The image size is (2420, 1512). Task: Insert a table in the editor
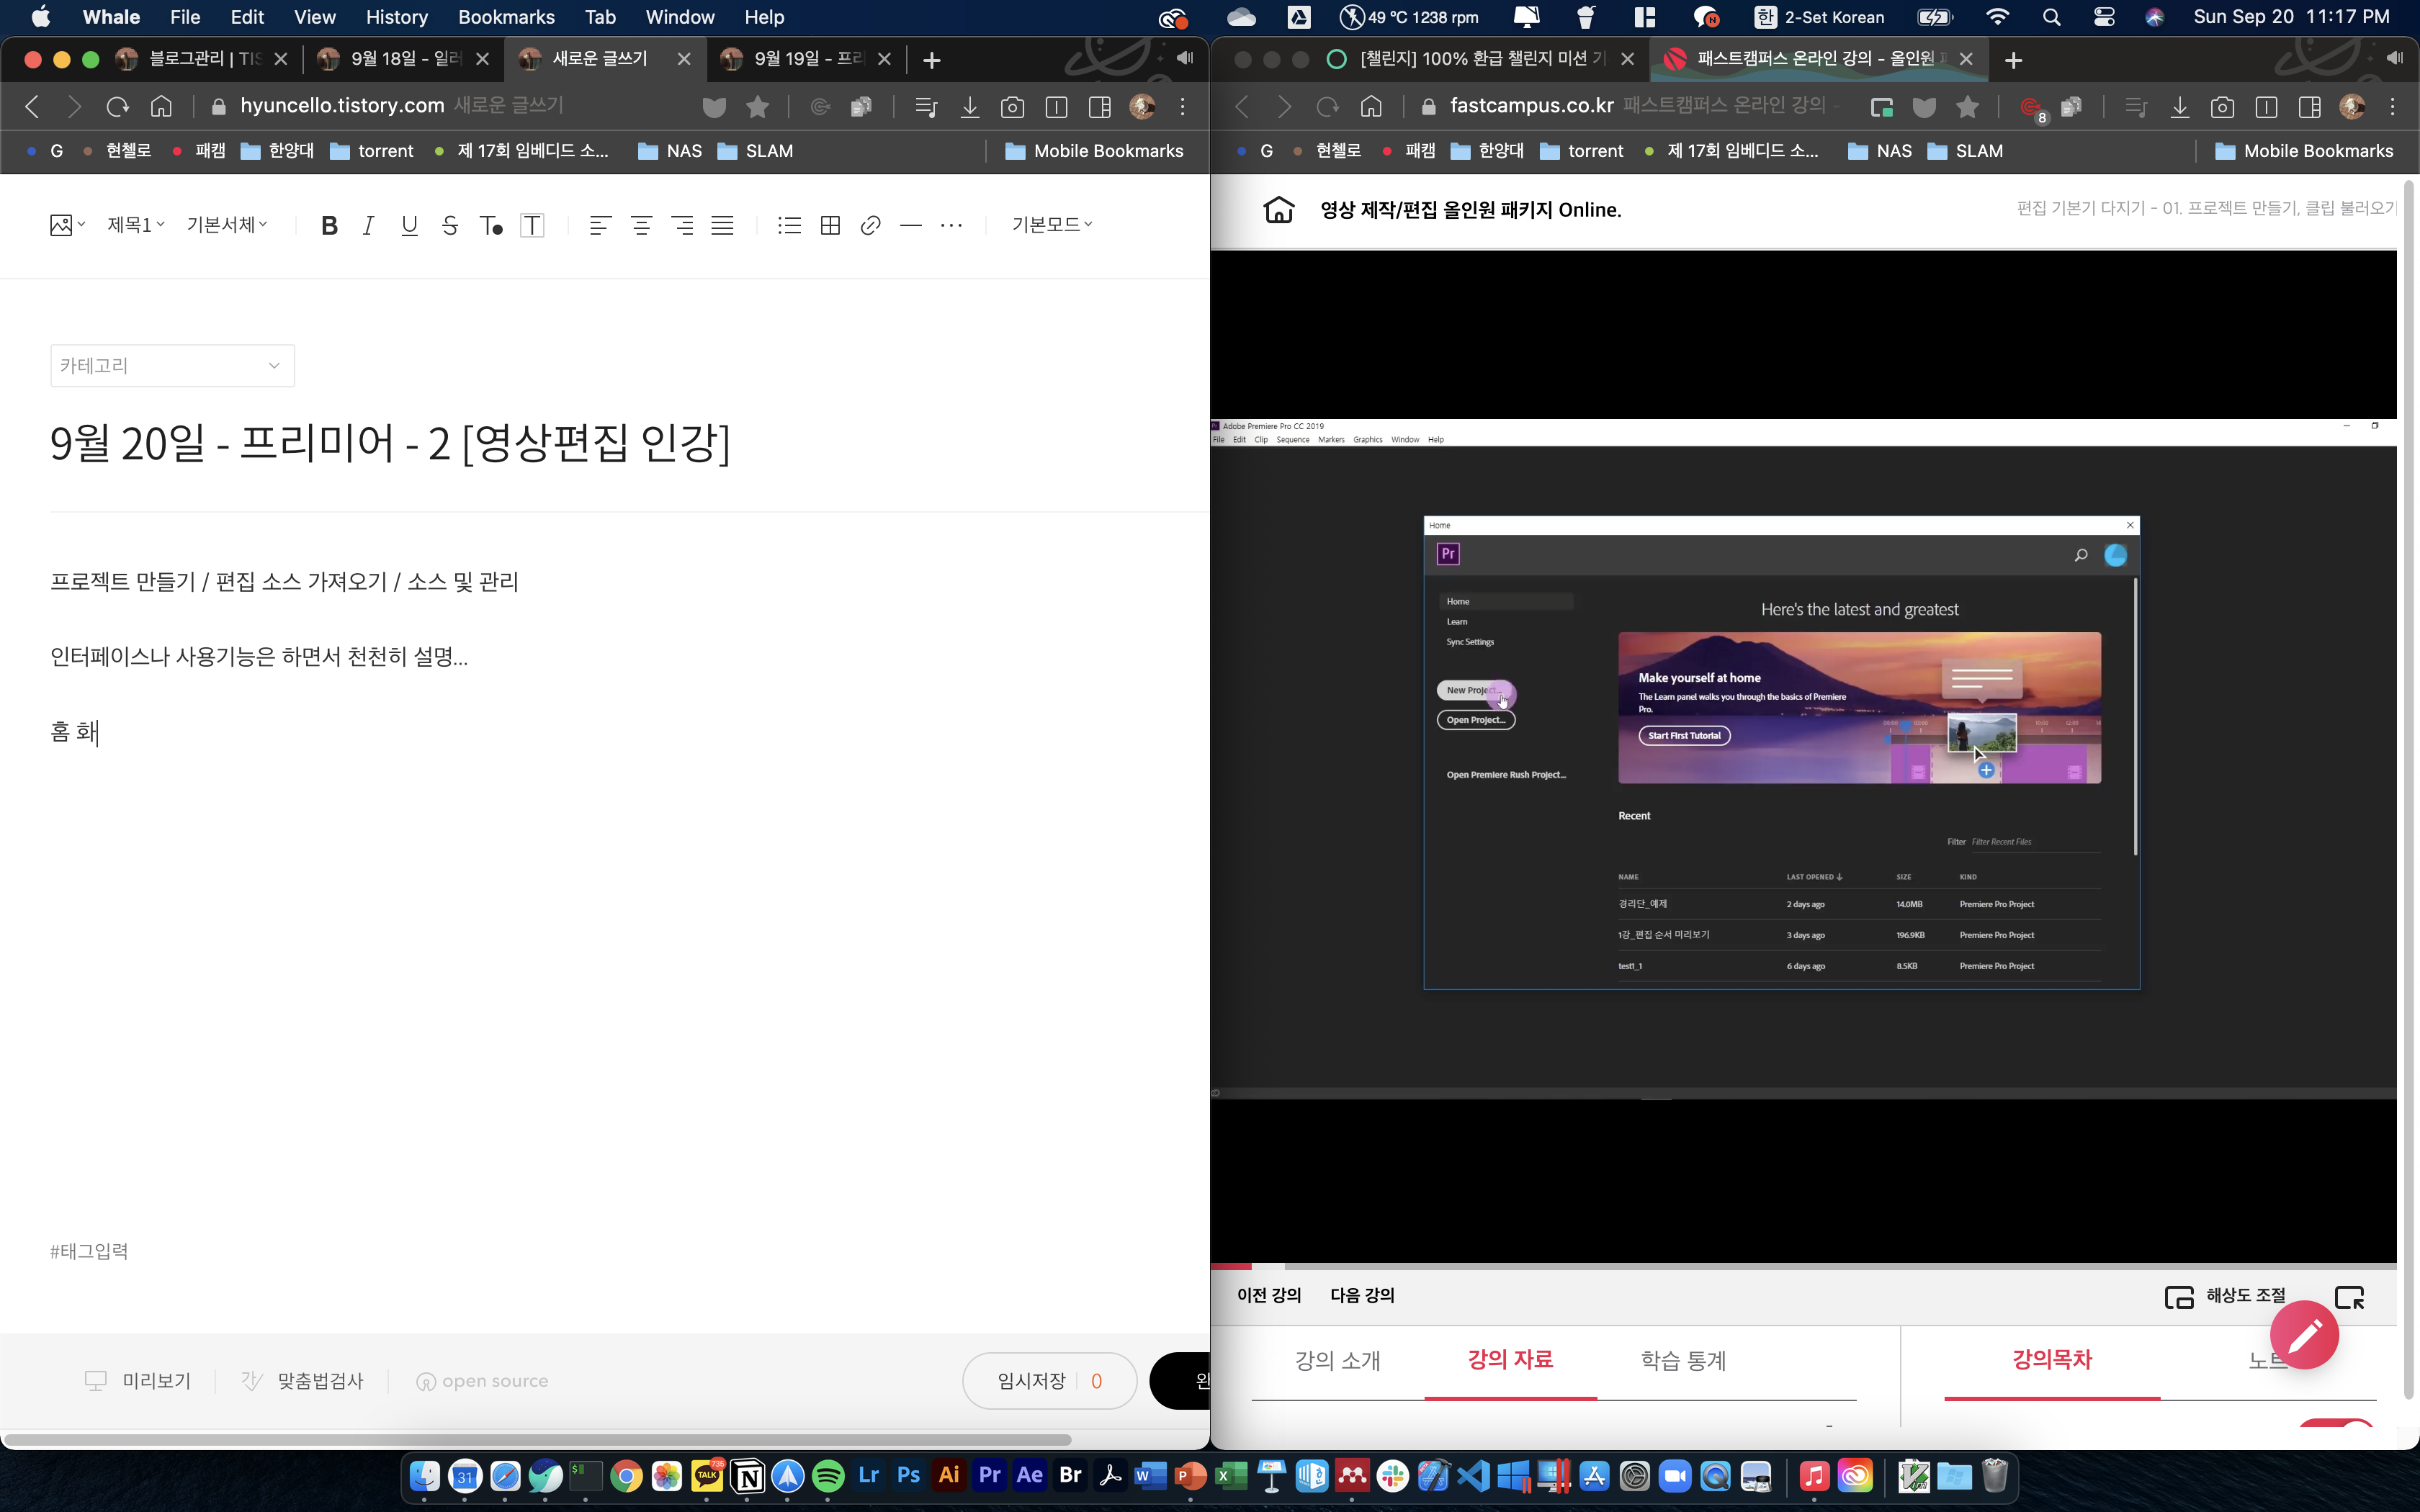pos(830,225)
